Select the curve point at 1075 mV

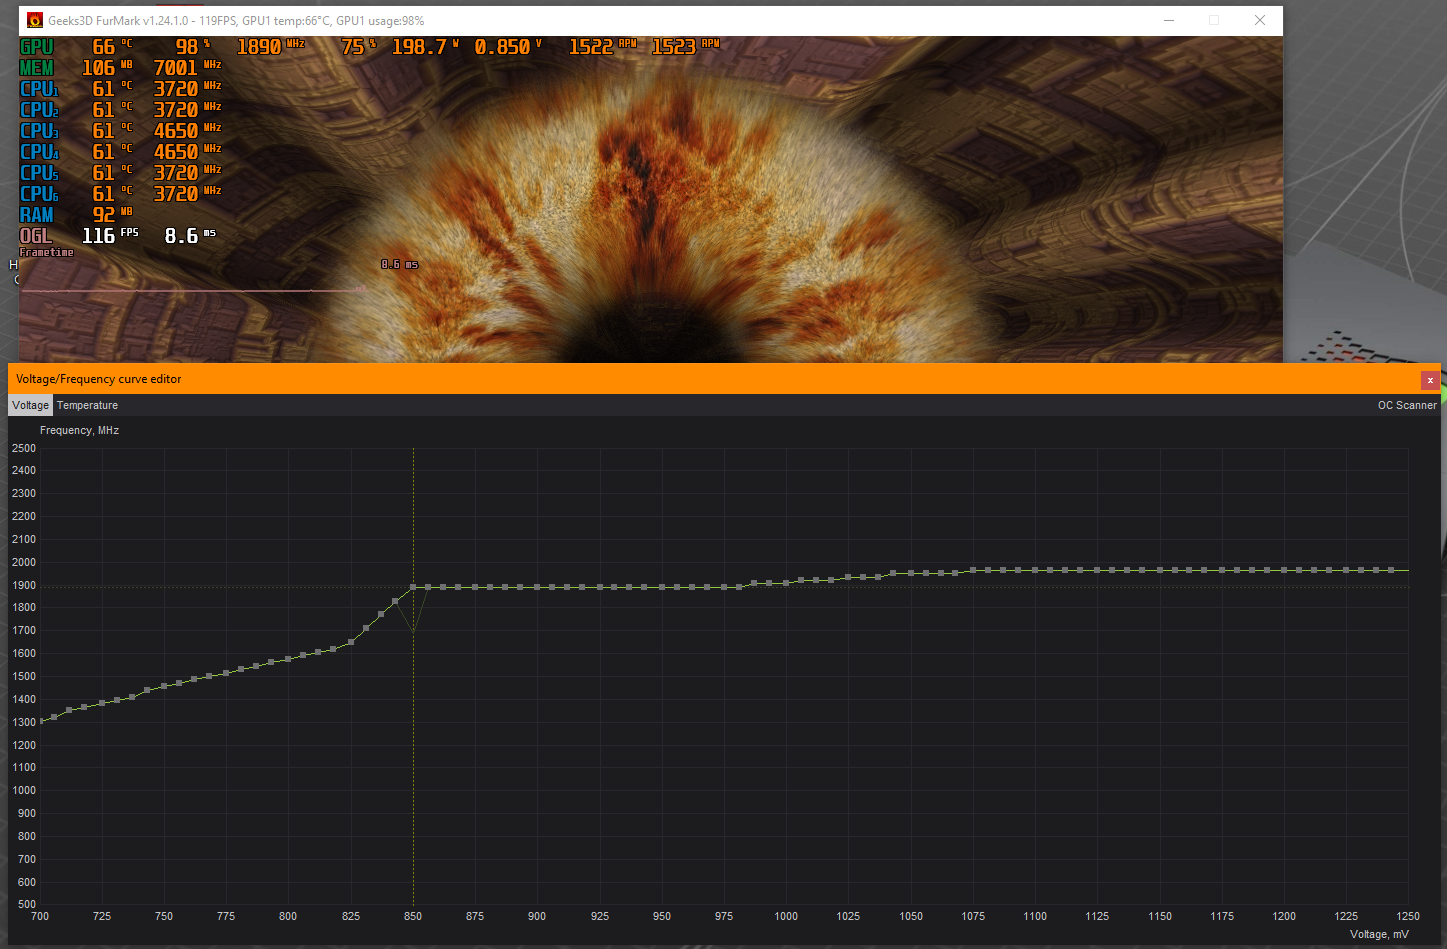click(973, 570)
